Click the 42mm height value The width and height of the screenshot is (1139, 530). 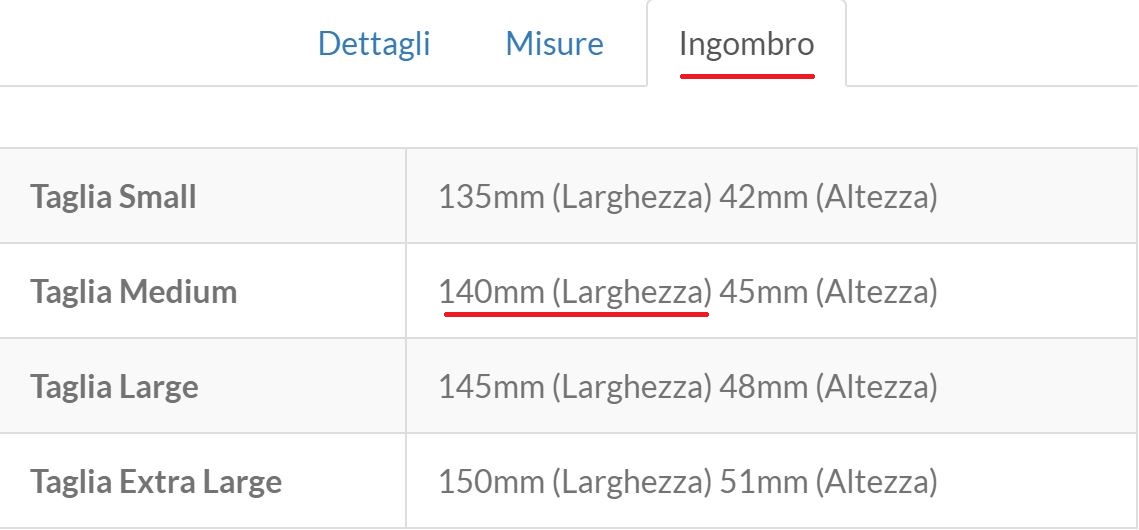762,197
